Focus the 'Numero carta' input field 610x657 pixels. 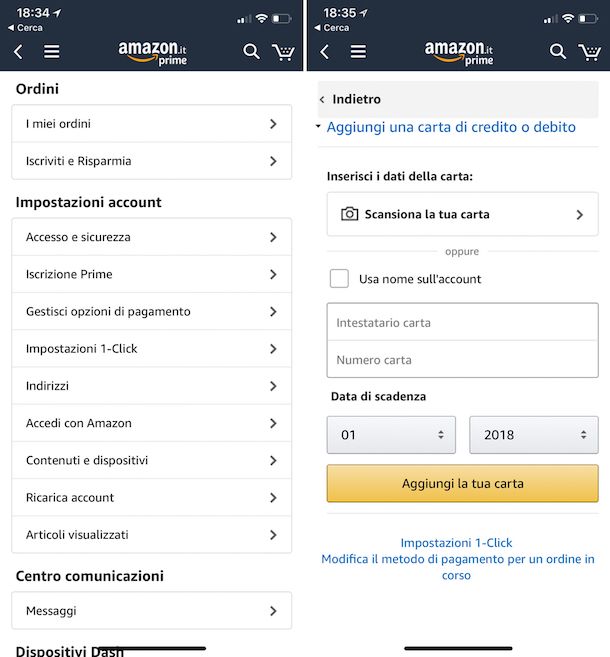462,360
